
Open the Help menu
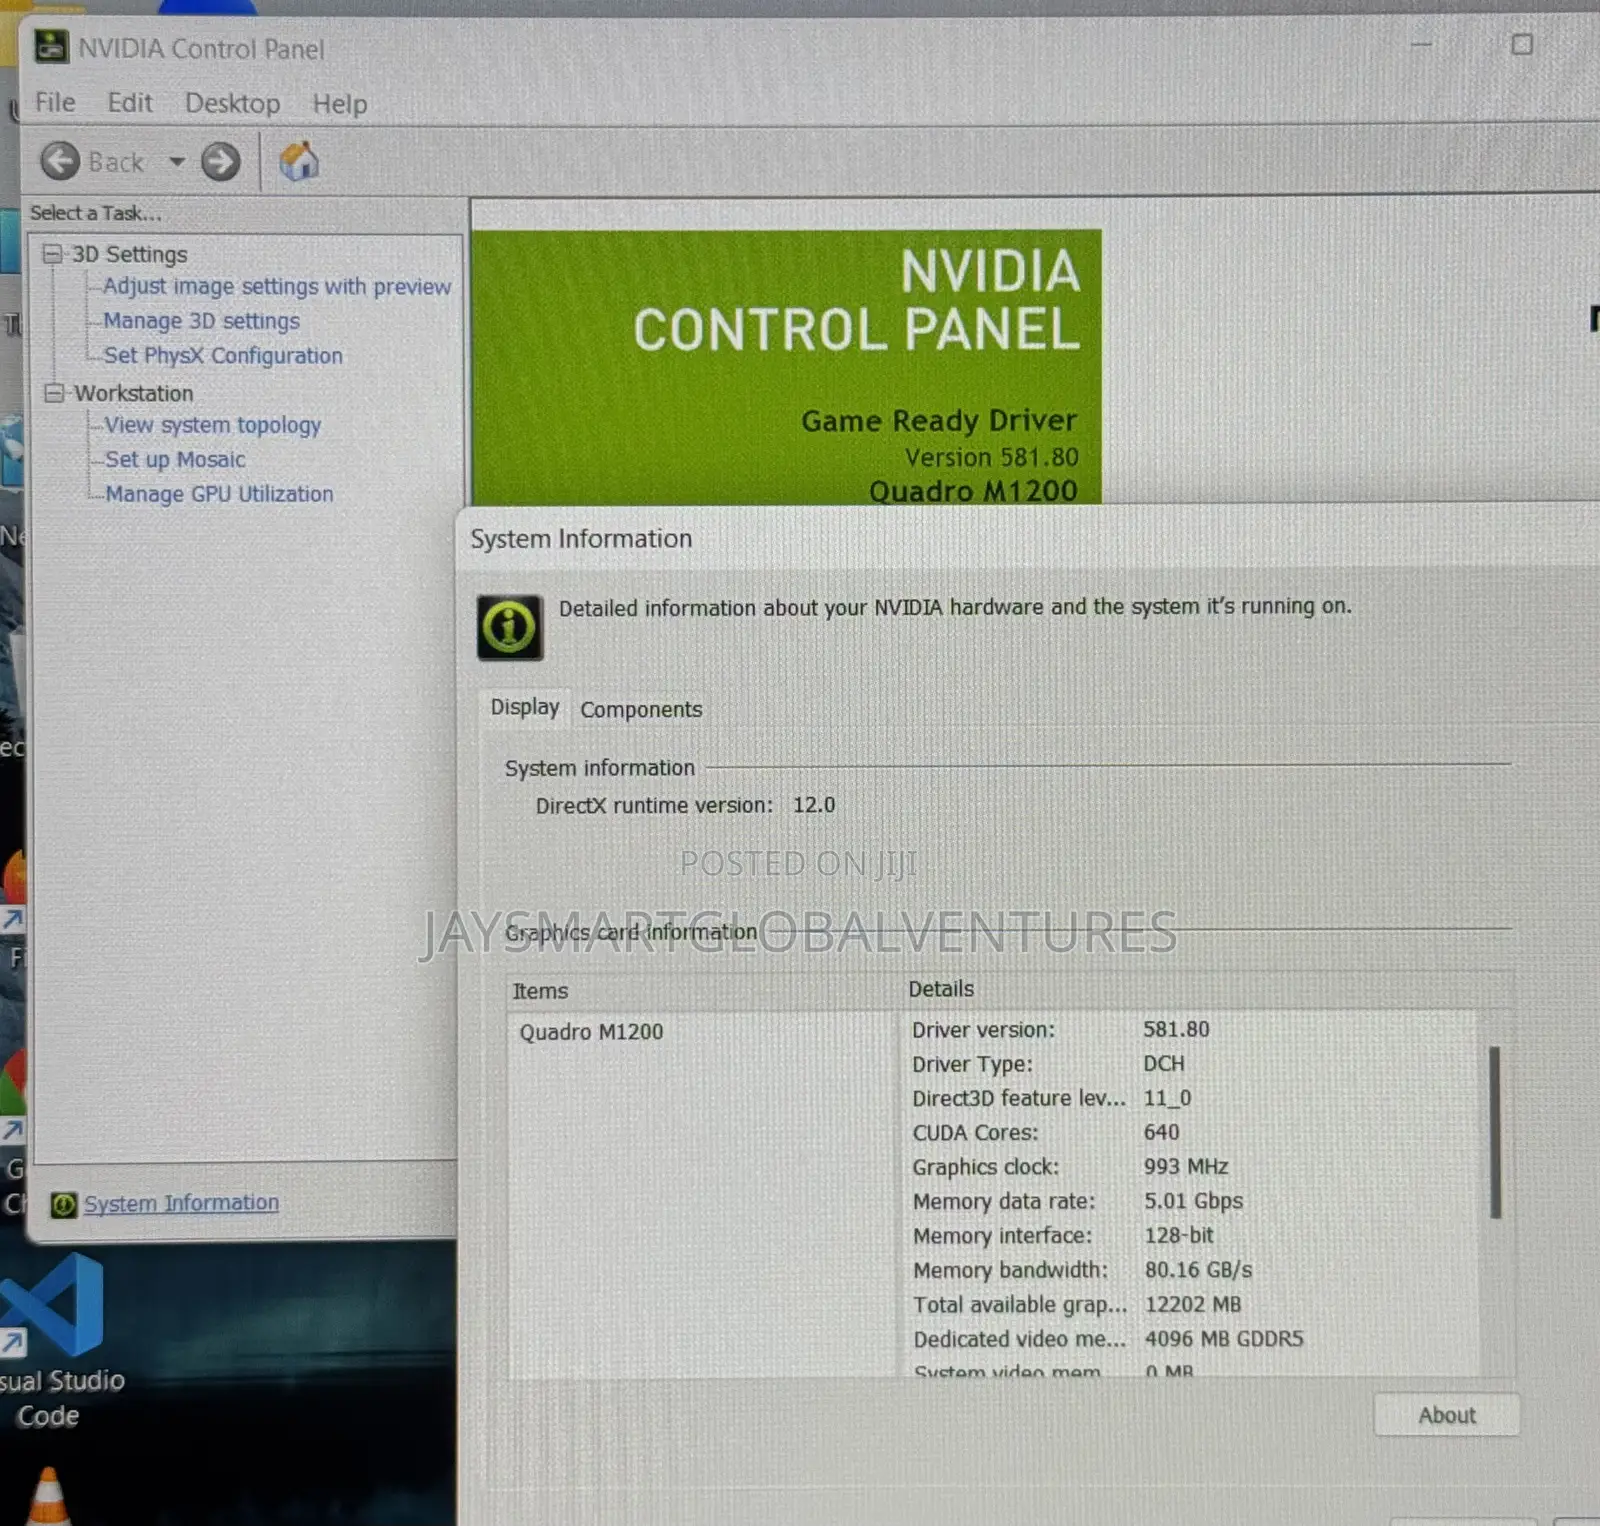340,104
